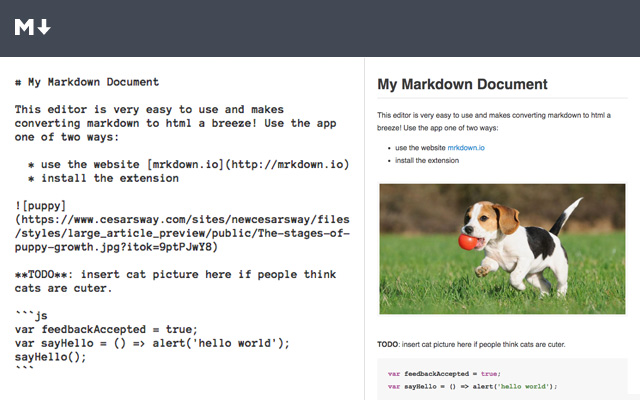
Task: Click editor line 'var feedbackAccepted = true;'
Action: (106, 329)
